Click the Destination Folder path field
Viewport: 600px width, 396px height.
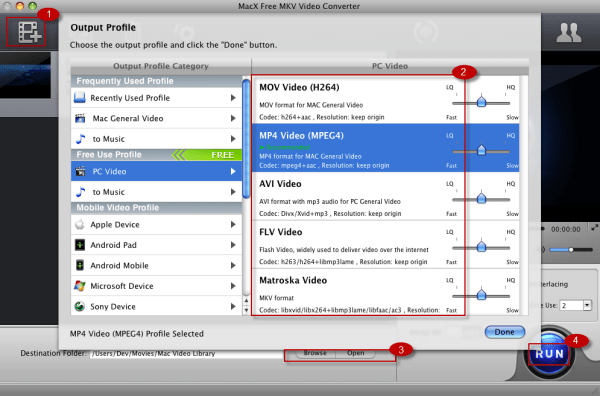186,353
